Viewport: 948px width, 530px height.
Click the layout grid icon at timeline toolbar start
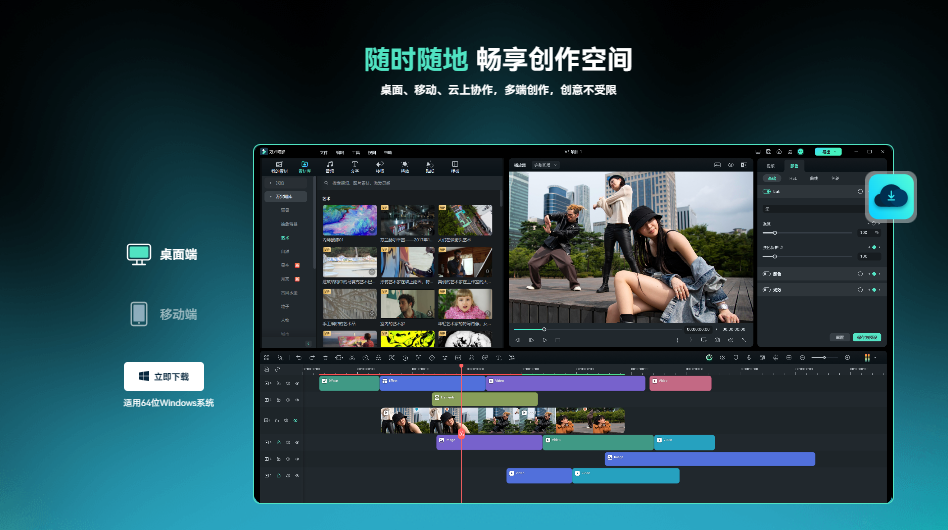[x=267, y=358]
